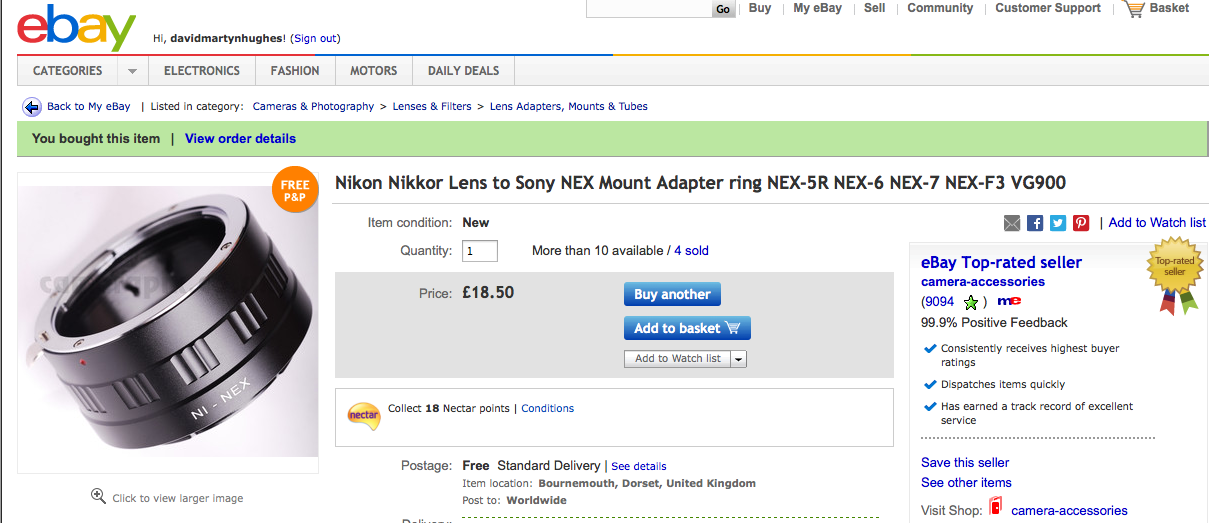Click the eBay logo
1215x523 pixels.
point(75,28)
